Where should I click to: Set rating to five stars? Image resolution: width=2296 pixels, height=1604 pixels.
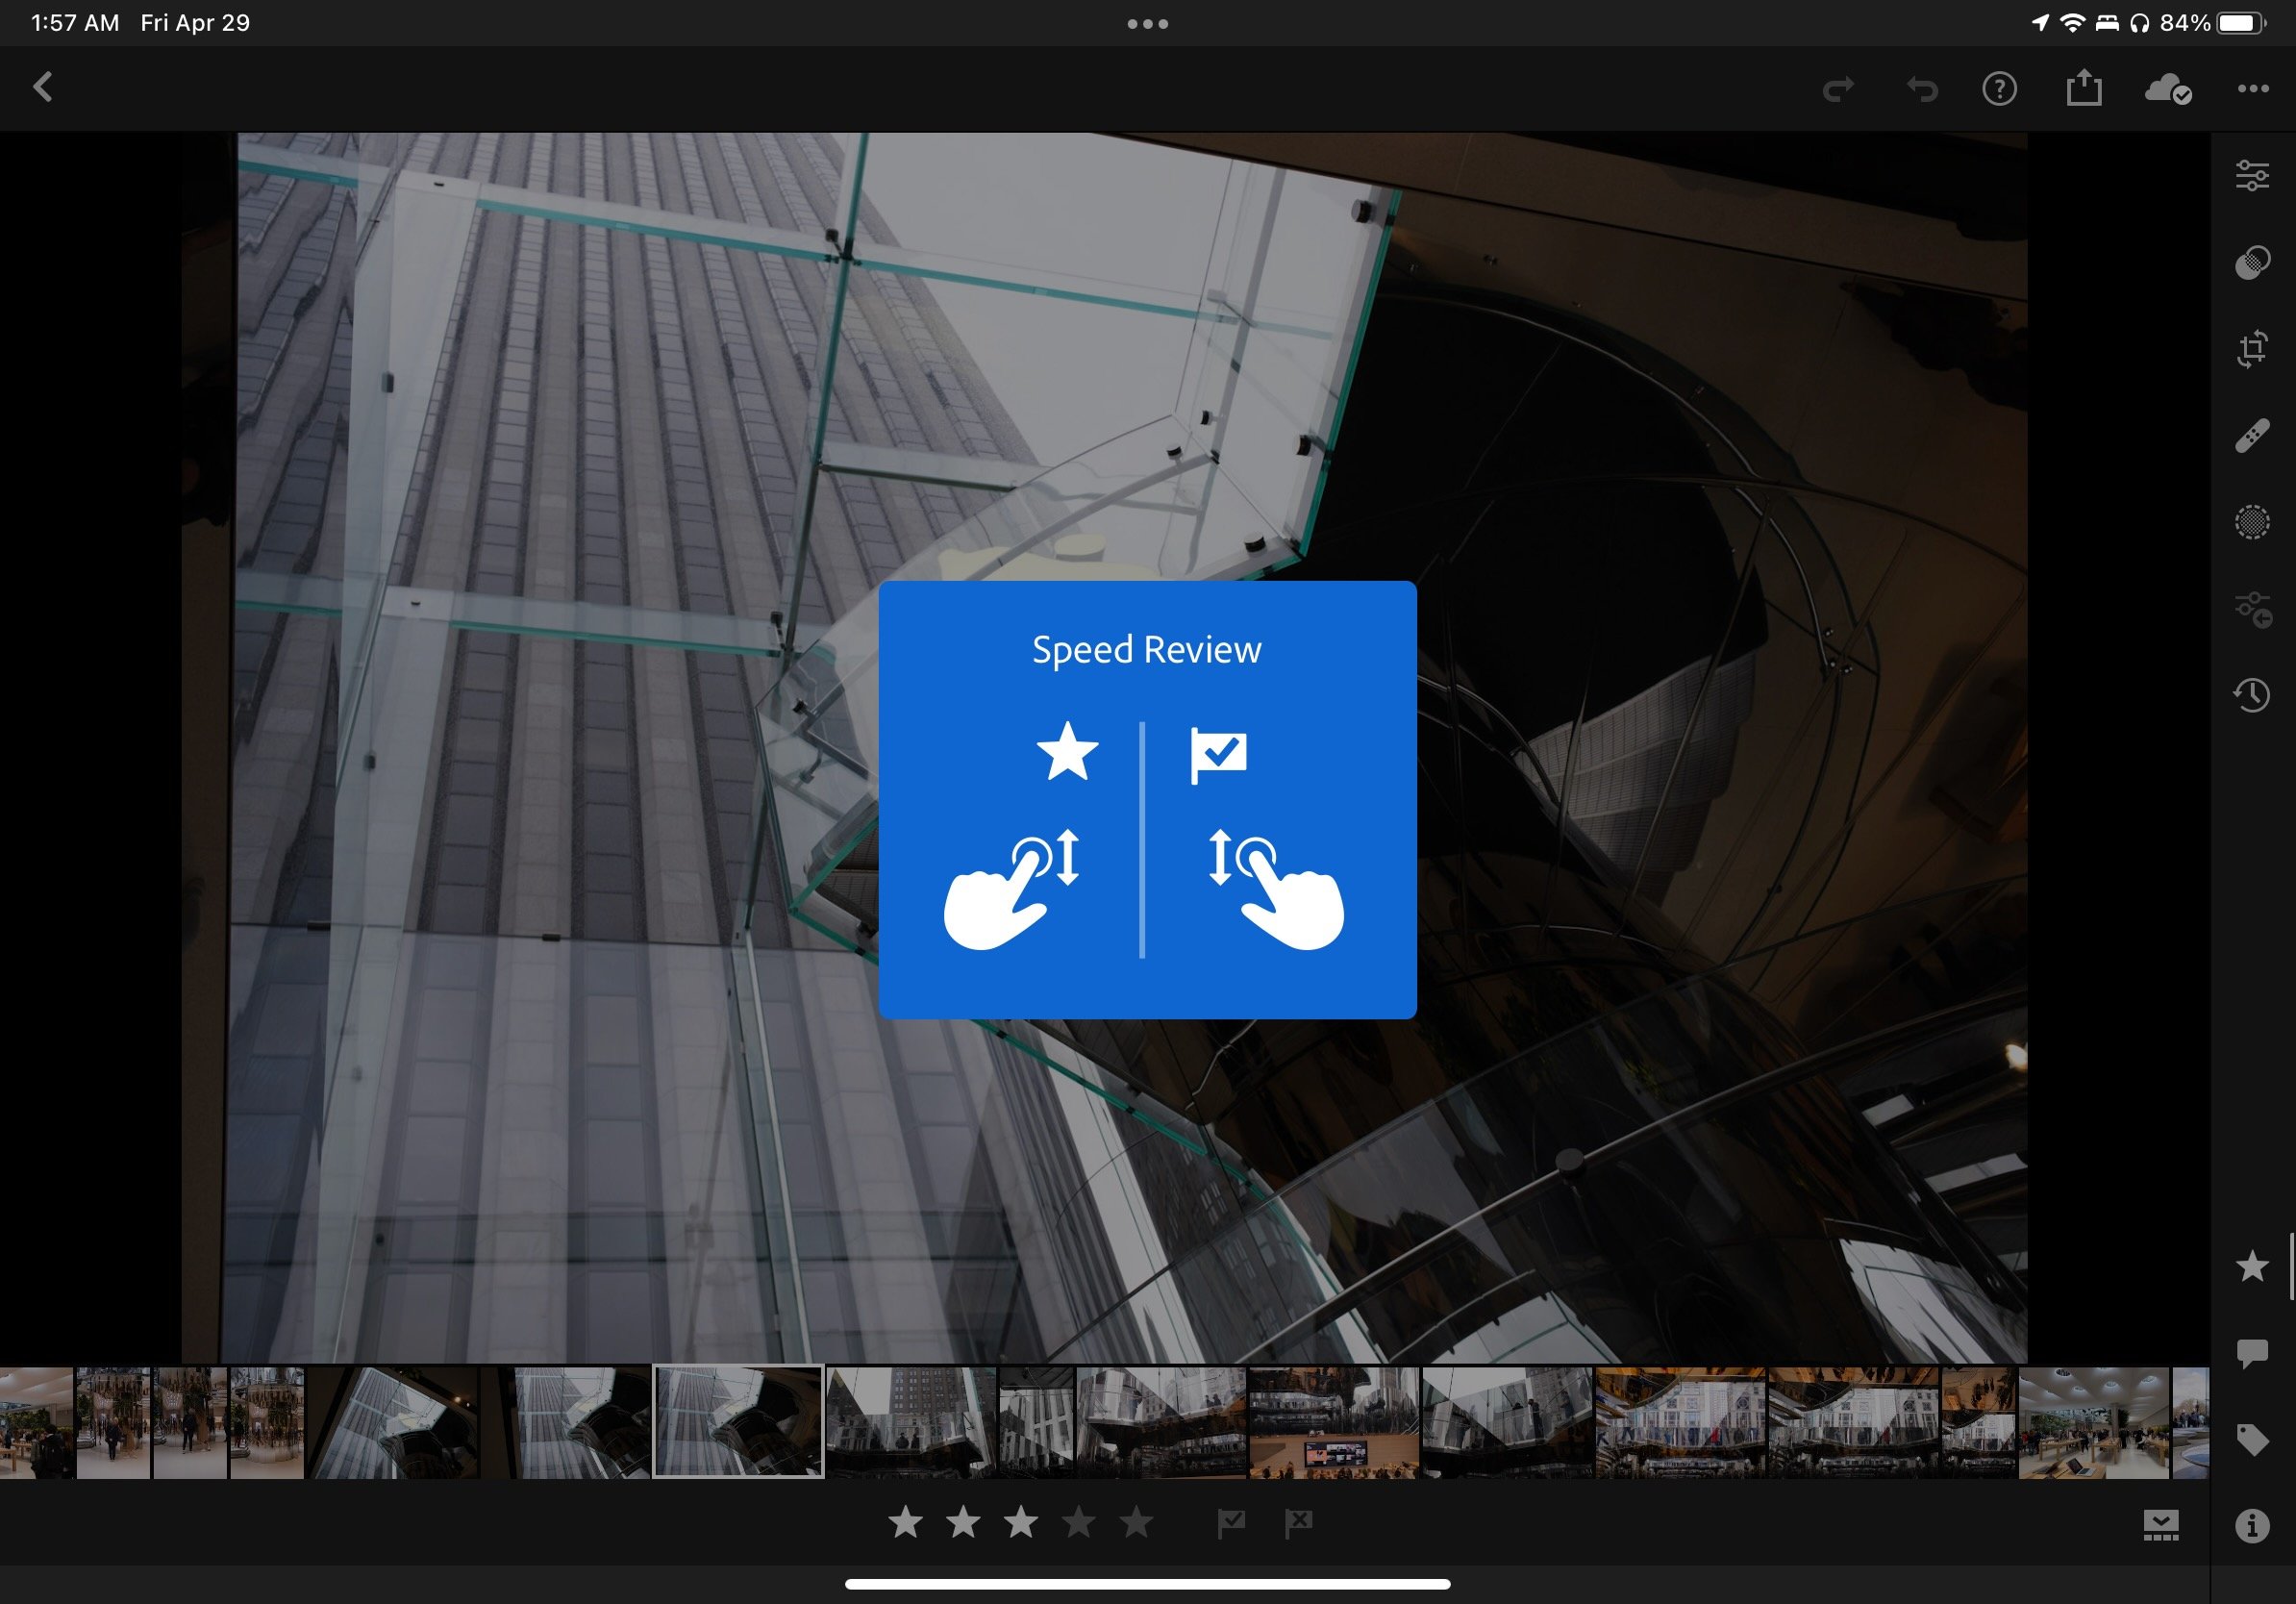1136,1522
